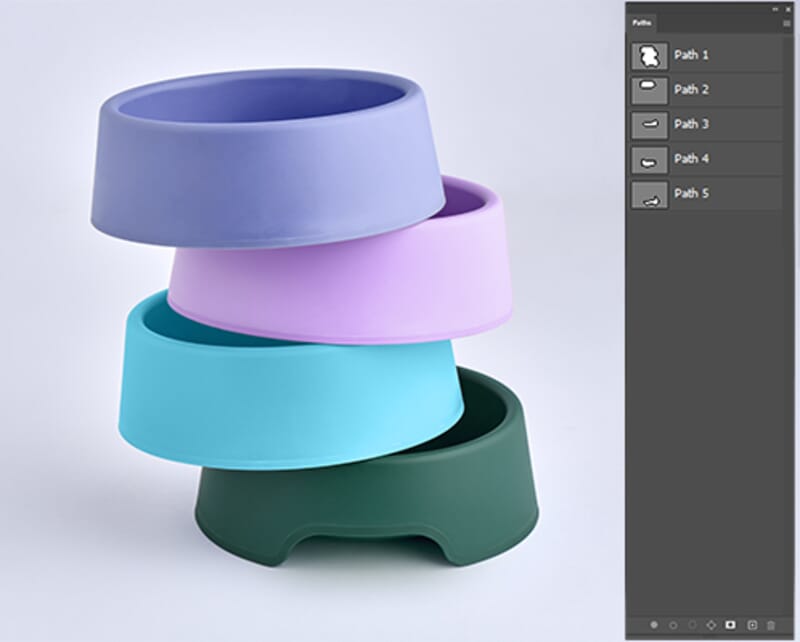Select Path 5 thumbnail
Image resolution: width=800 pixels, height=642 pixels.
click(649, 194)
